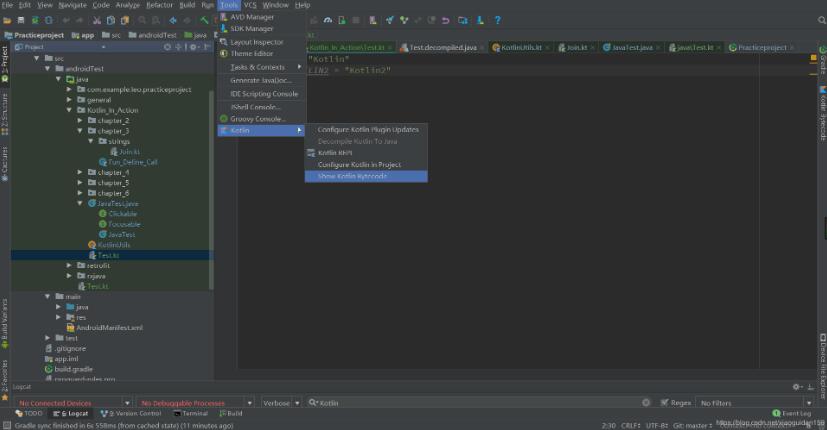Screen dimensions: 827x430
Task: Click Configure Kotlin Plugin Updates item
Action: [366, 129]
